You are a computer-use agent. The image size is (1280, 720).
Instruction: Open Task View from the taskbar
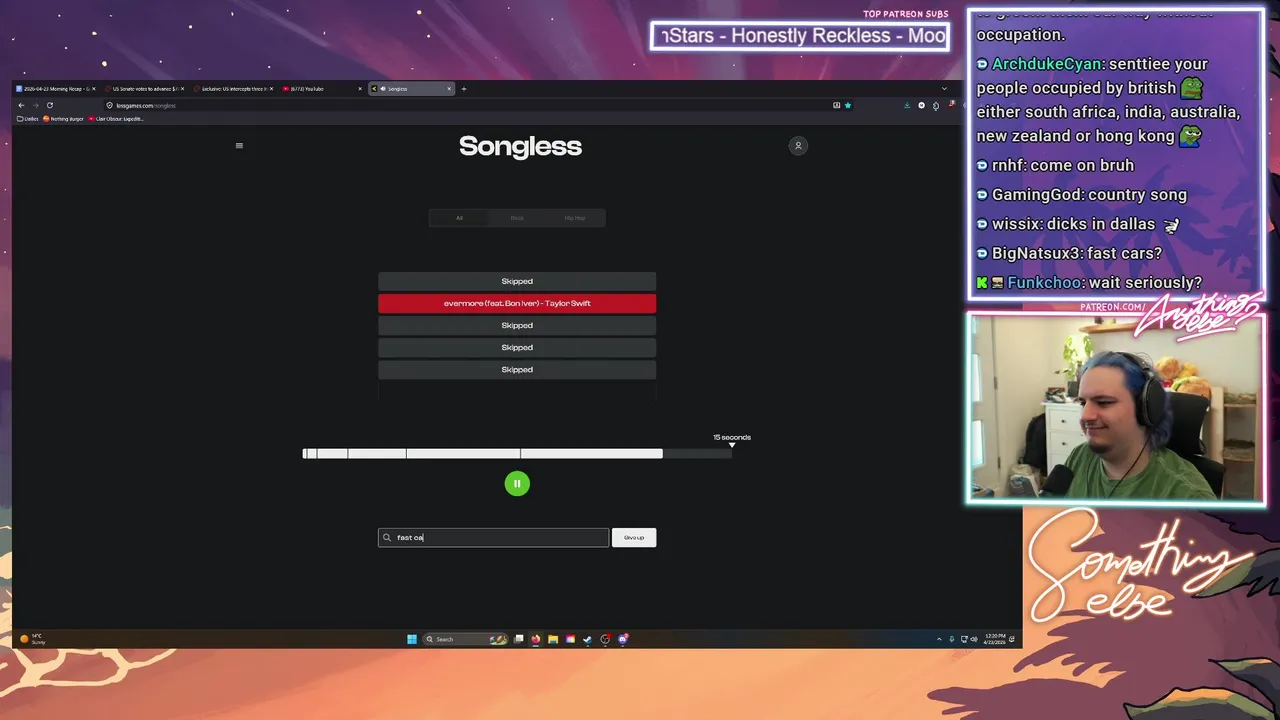519,639
